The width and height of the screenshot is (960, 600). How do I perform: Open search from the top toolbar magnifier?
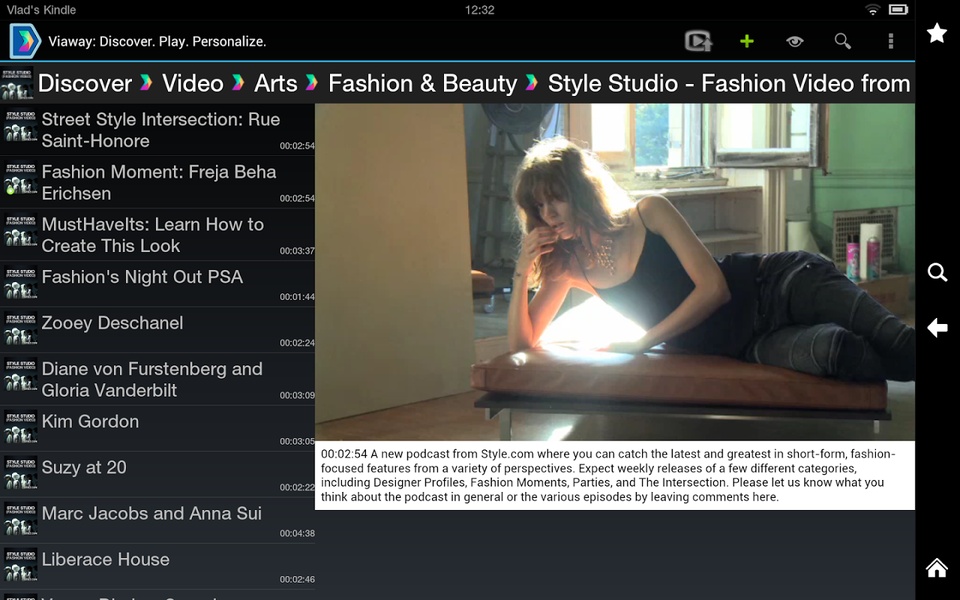[842, 41]
